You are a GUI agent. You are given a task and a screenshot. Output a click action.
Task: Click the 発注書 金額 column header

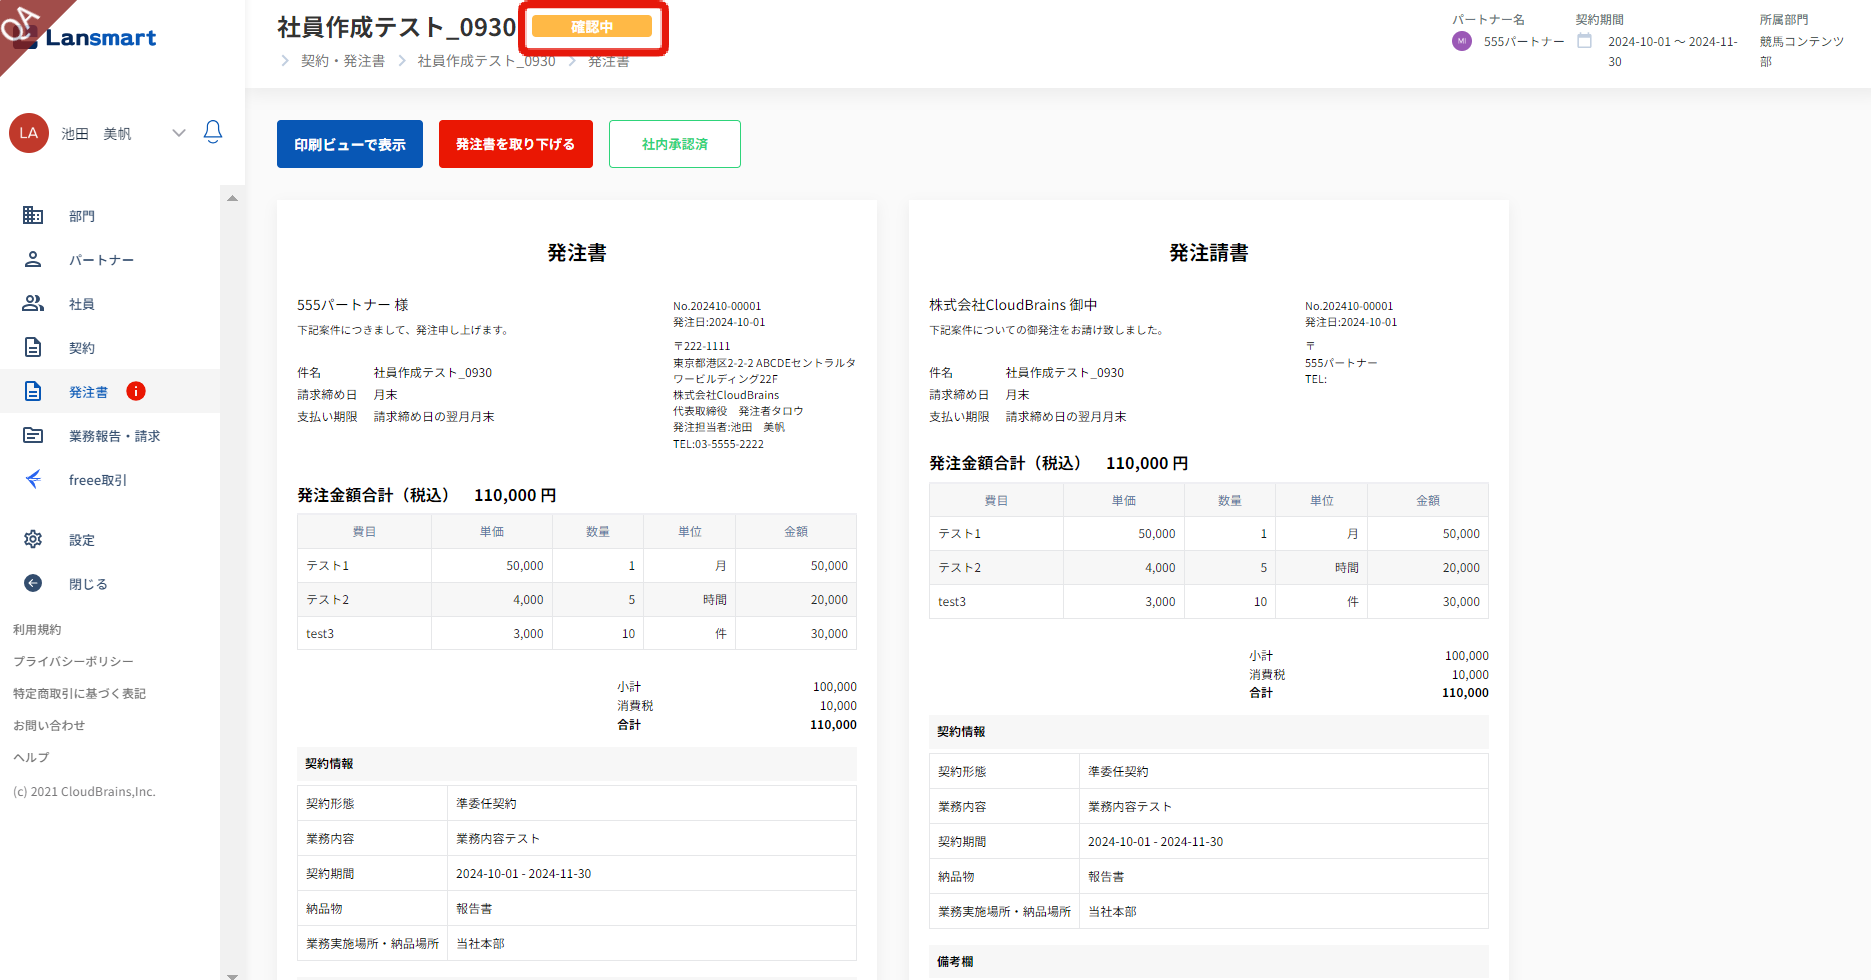click(x=796, y=531)
